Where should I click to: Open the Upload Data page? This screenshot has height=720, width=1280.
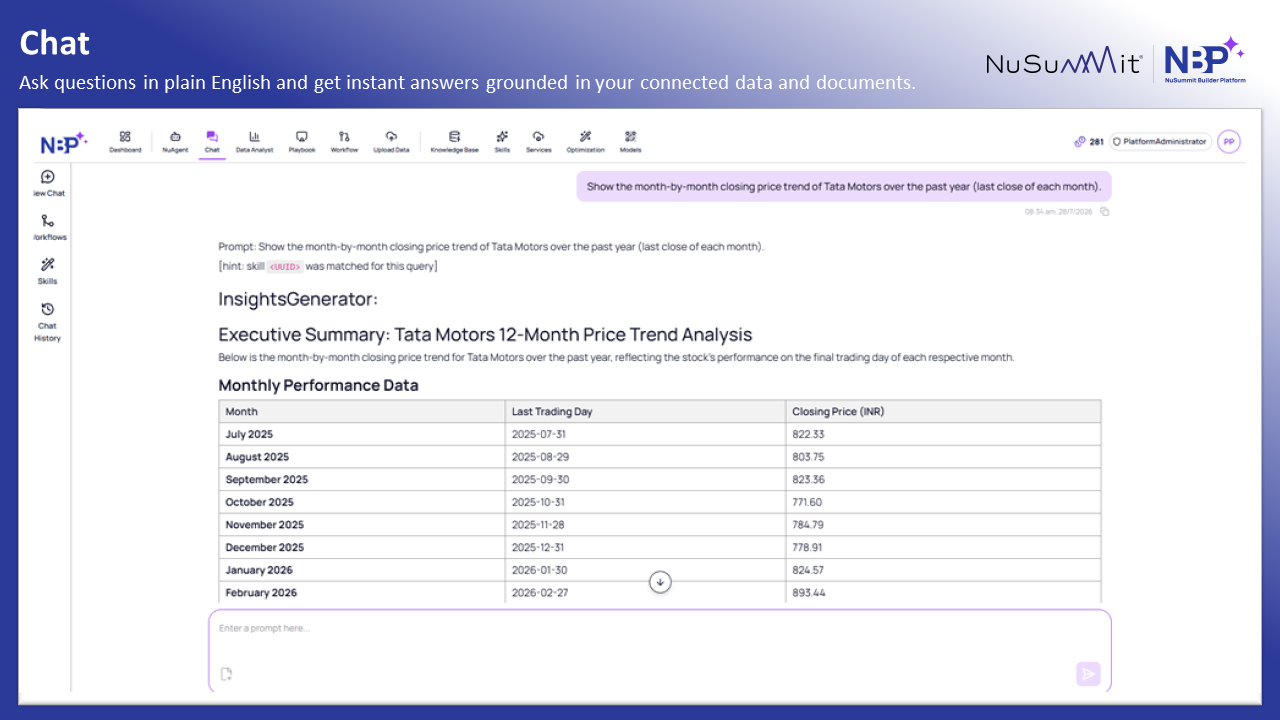[x=391, y=141]
